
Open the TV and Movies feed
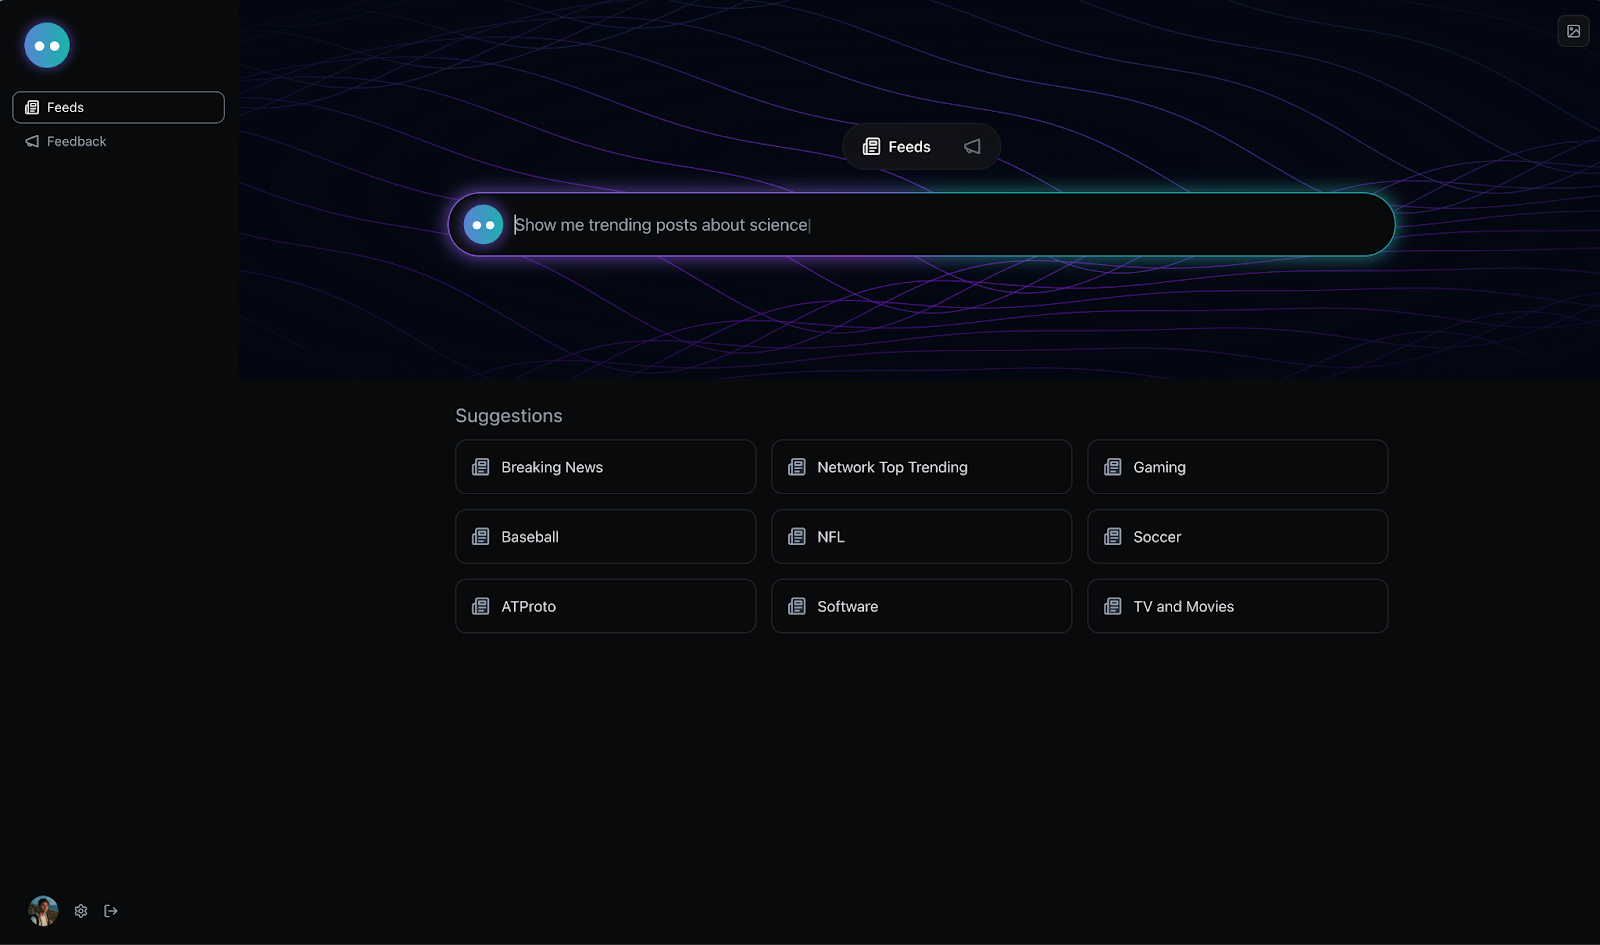coord(1237,606)
